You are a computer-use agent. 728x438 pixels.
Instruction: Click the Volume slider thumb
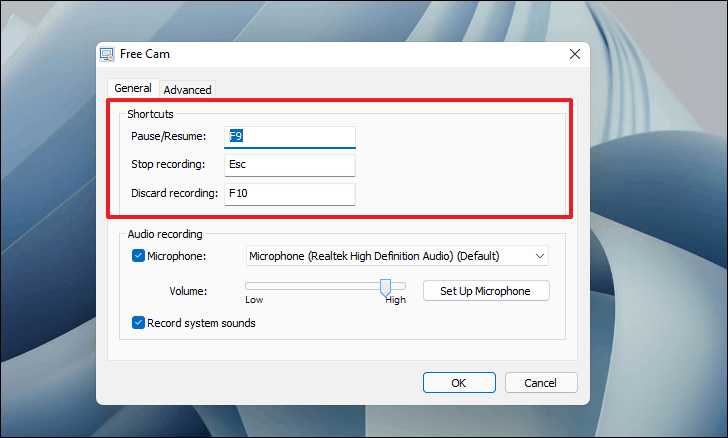tap(385, 288)
